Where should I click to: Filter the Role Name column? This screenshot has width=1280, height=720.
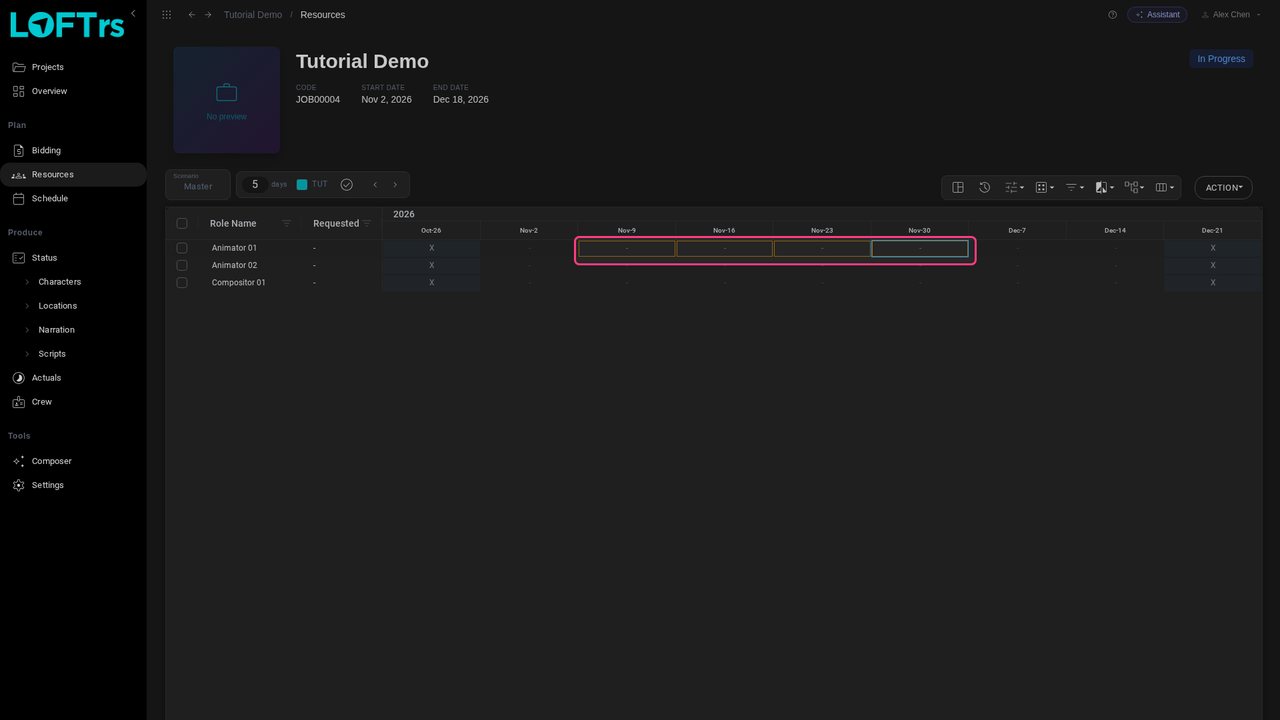click(286, 223)
